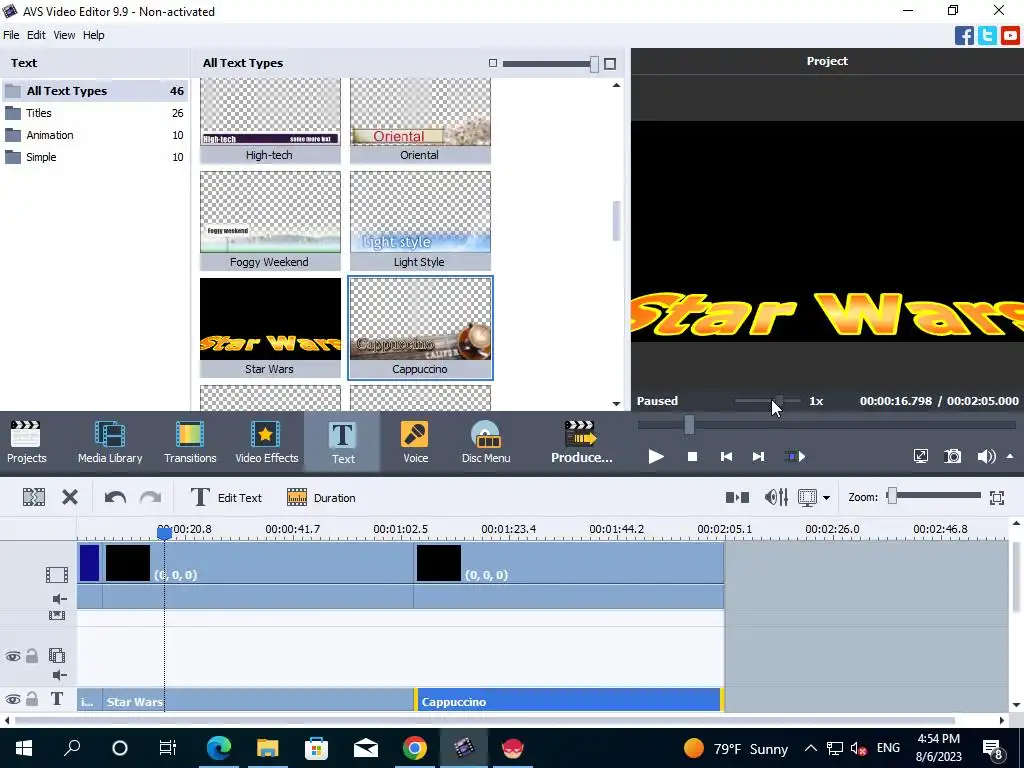1024x768 pixels.
Task: Open the Disc Menu section
Action: tap(486, 442)
